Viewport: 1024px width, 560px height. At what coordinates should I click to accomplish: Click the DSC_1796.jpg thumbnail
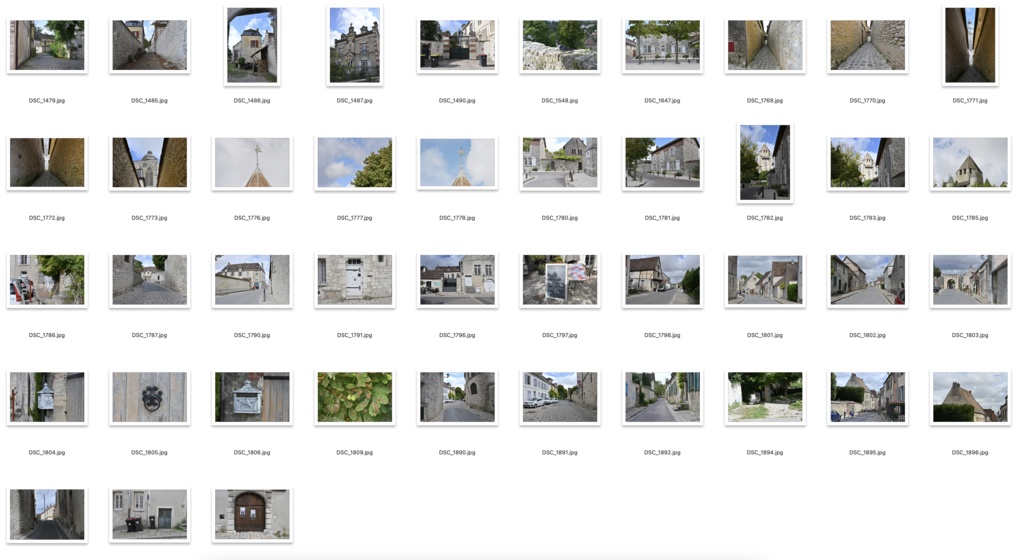457,280
